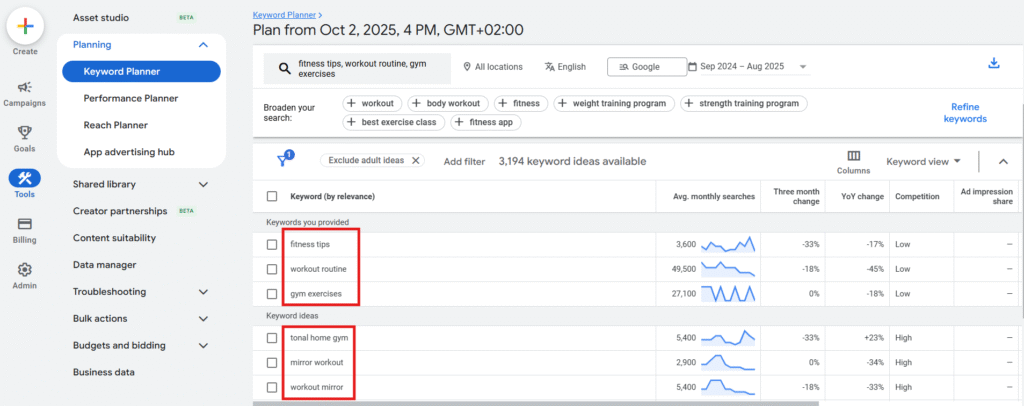Viewport: 1024px width, 406px height.
Task: Open Content suitability menu item
Action: pyautogui.click(x=114, y=238)
